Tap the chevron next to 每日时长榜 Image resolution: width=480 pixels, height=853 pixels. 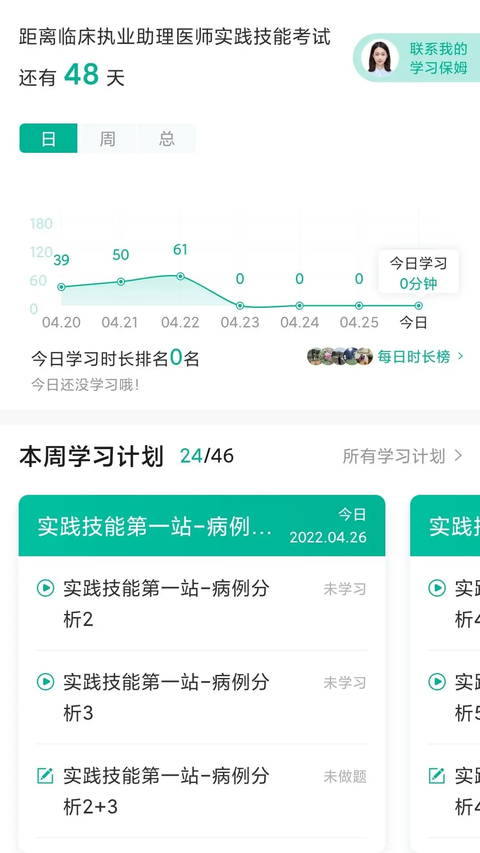pos(460,357)
